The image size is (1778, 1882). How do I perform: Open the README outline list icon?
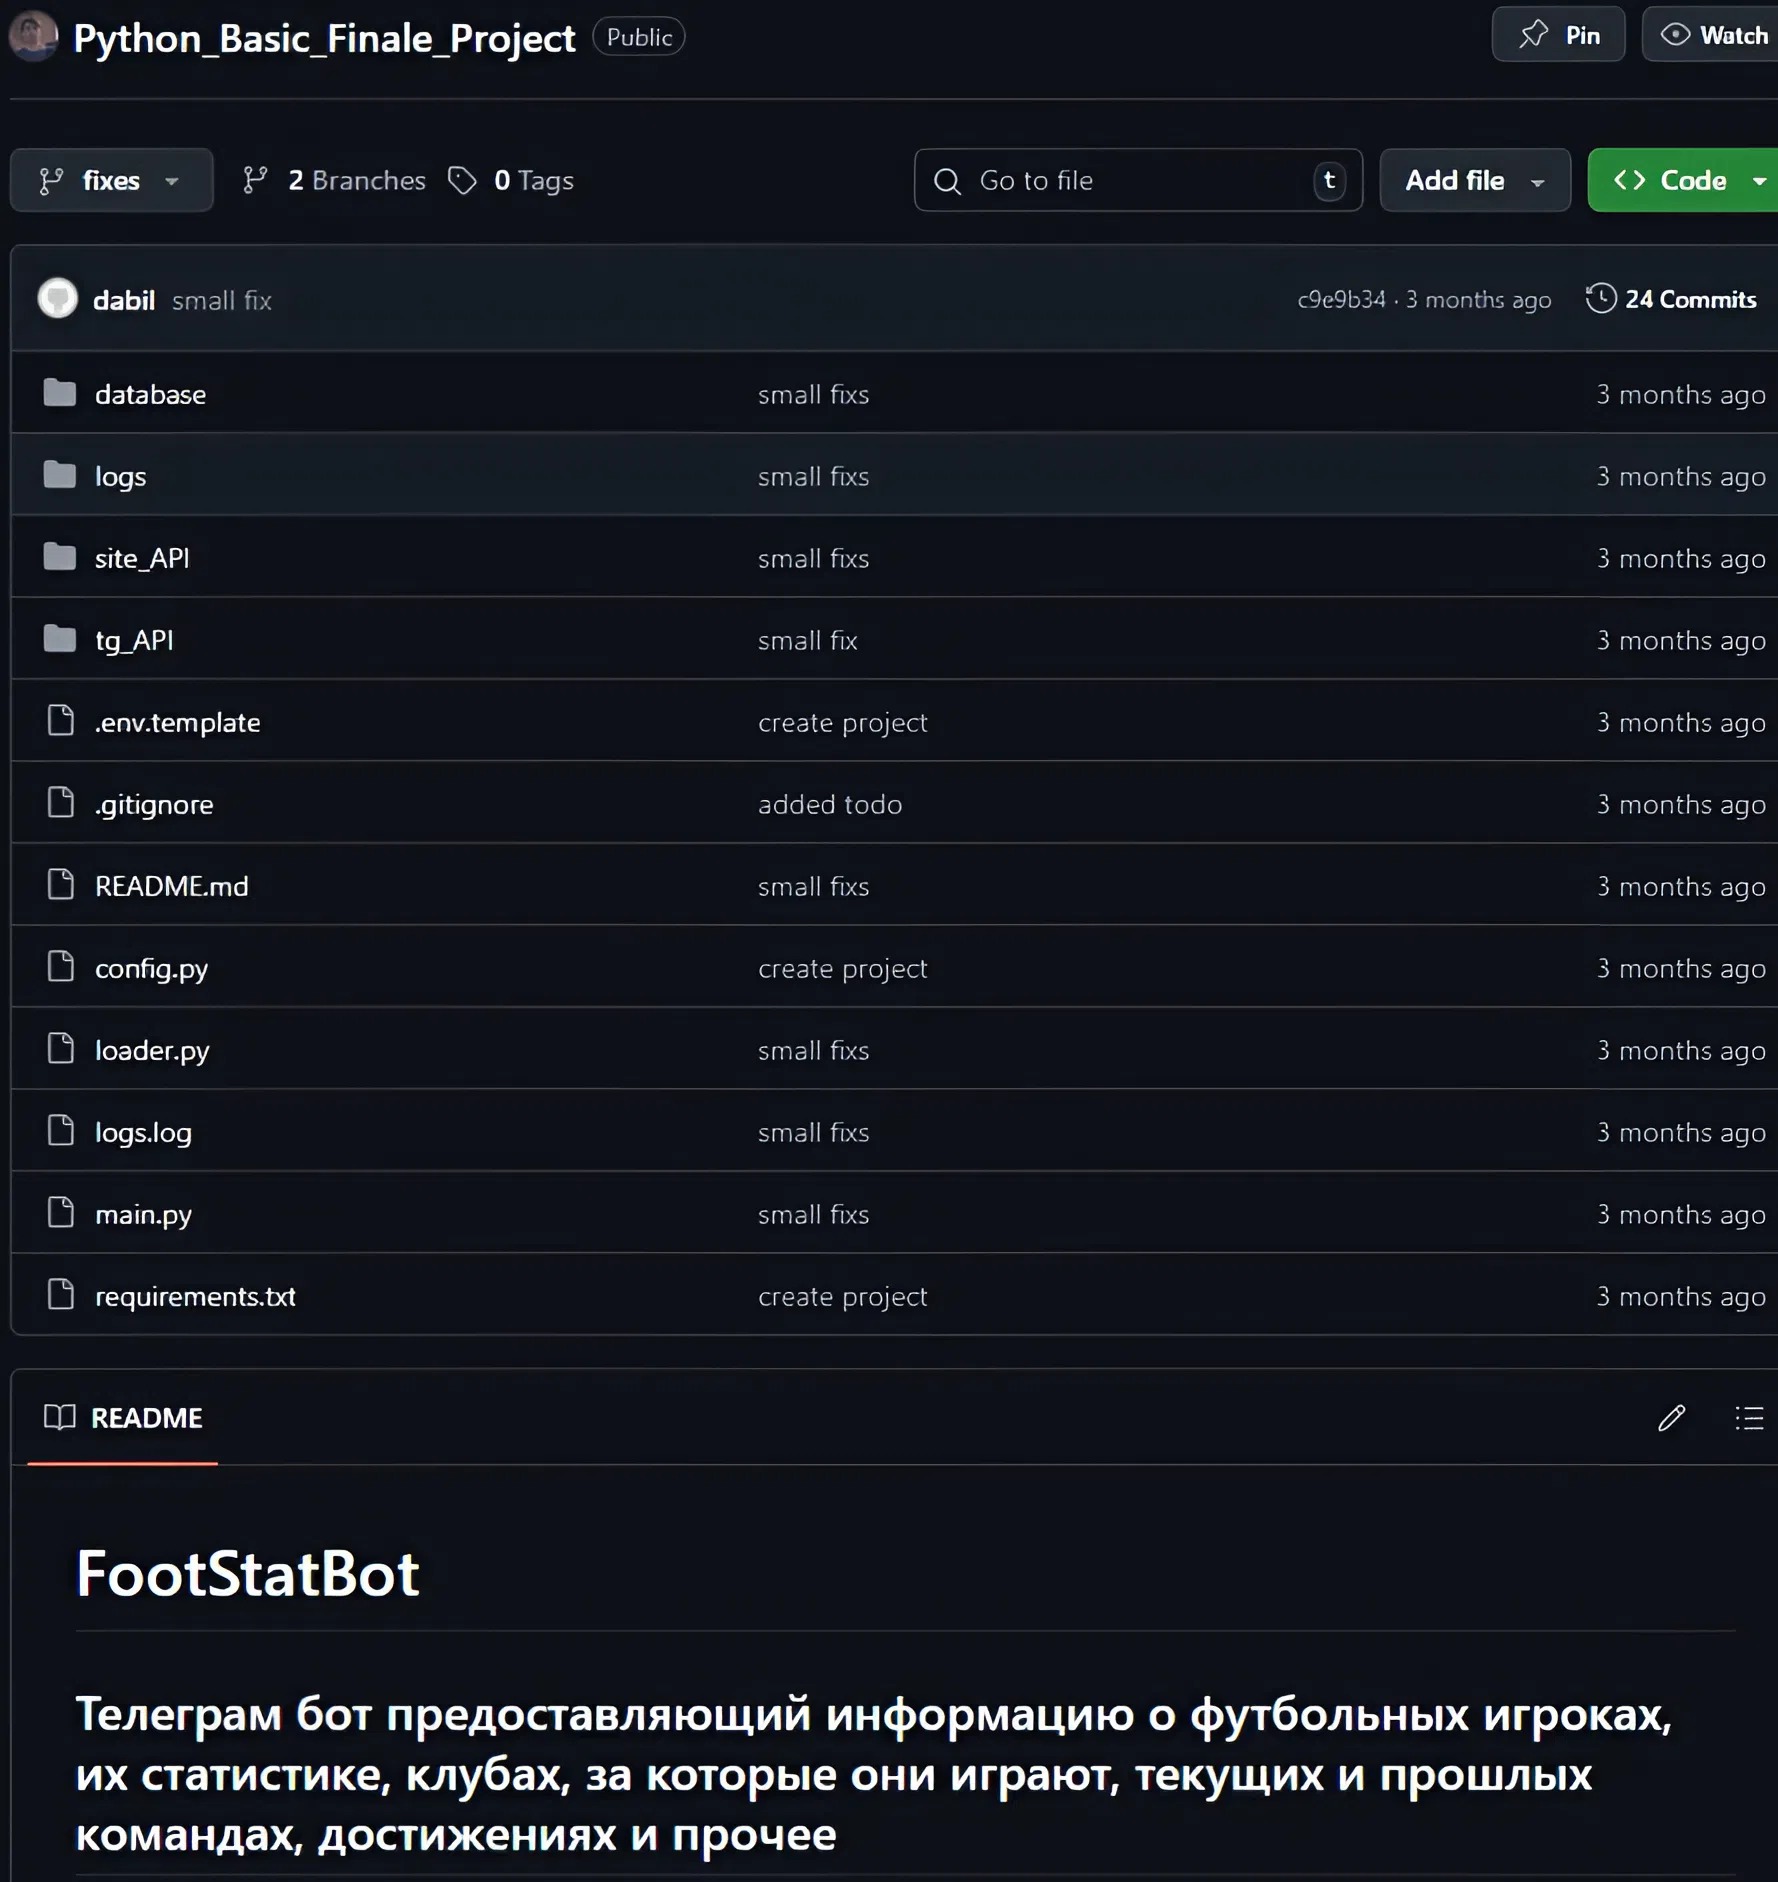pyautogui.click(x=1749, y=1418)
